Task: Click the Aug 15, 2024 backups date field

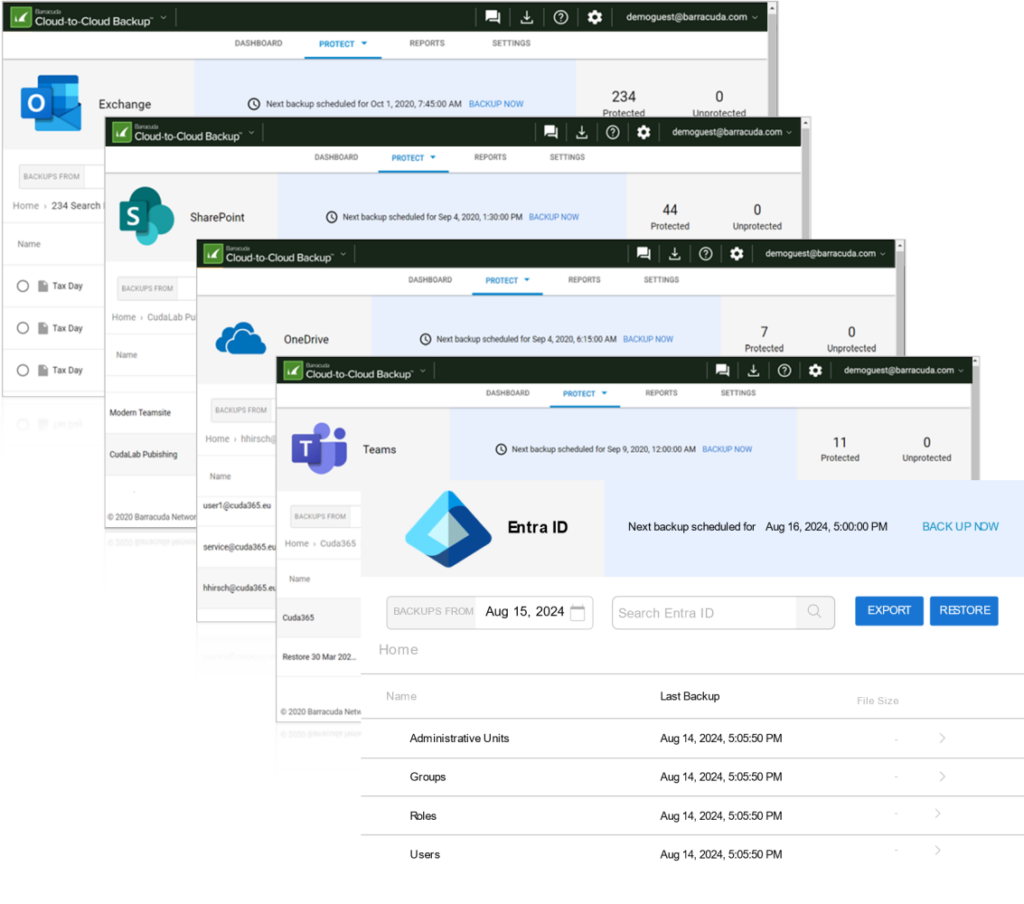Action: [x=490, y=612]
